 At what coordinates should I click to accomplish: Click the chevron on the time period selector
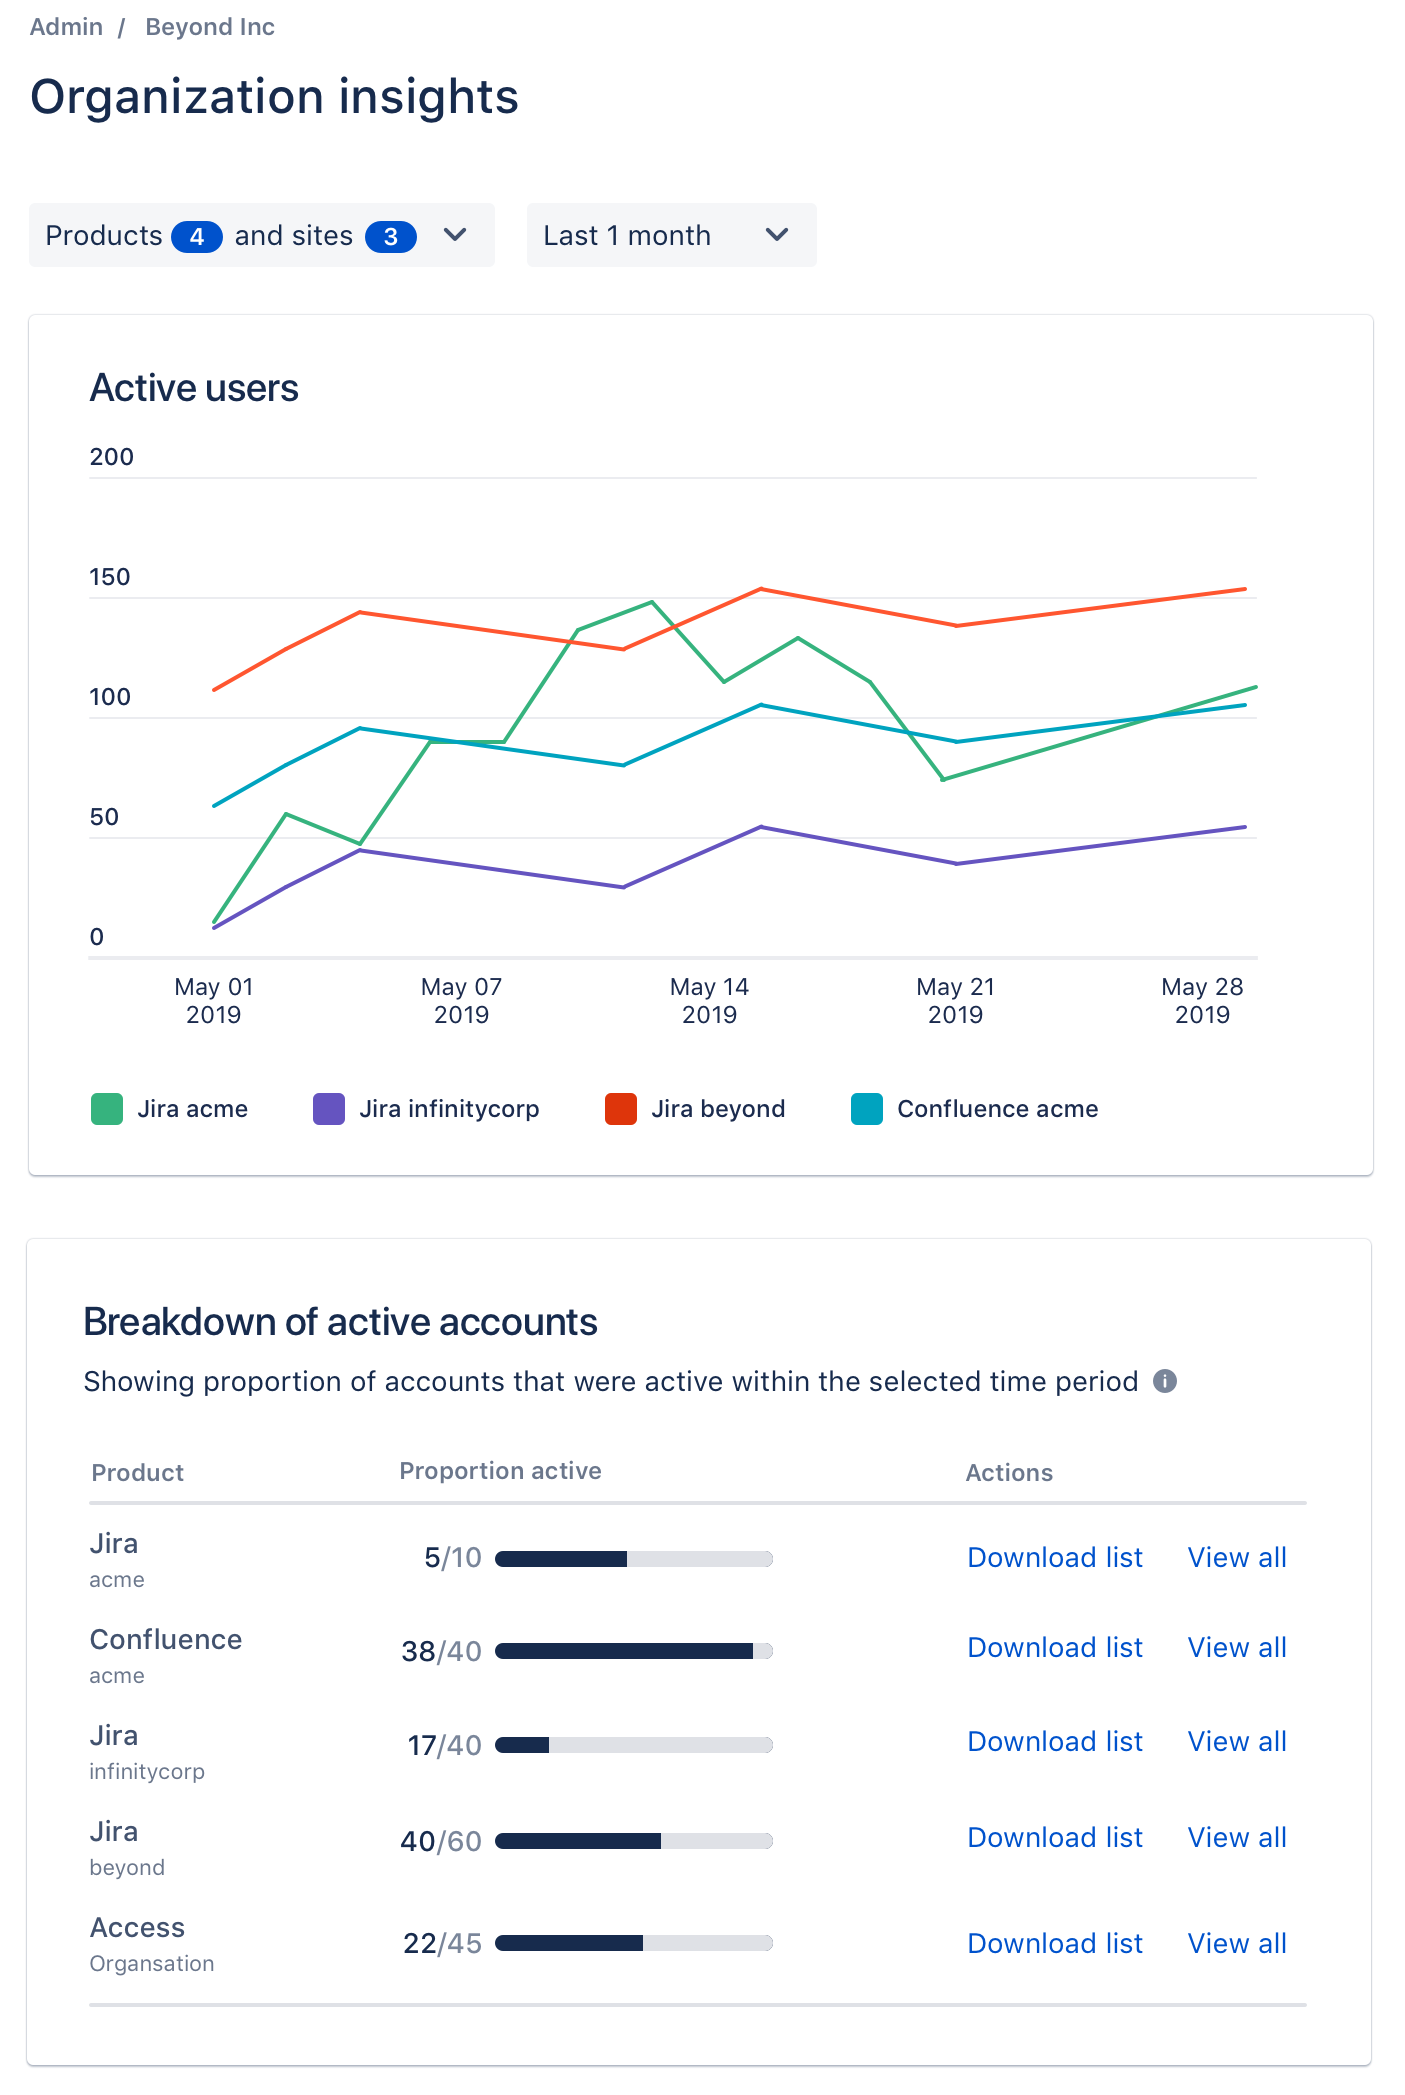pyautogui.click(x=777, y=235)
